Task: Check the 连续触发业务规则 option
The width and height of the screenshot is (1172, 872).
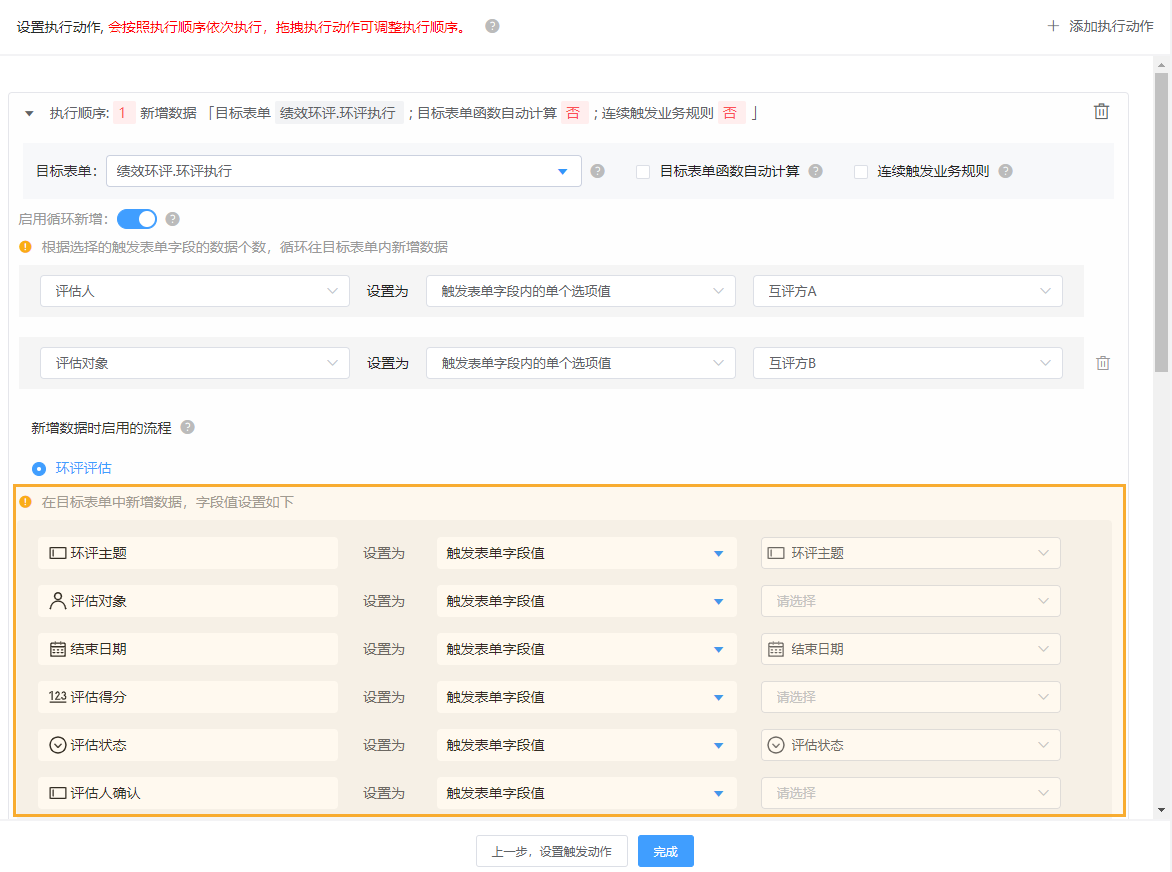Action: (x=861, y=171)
